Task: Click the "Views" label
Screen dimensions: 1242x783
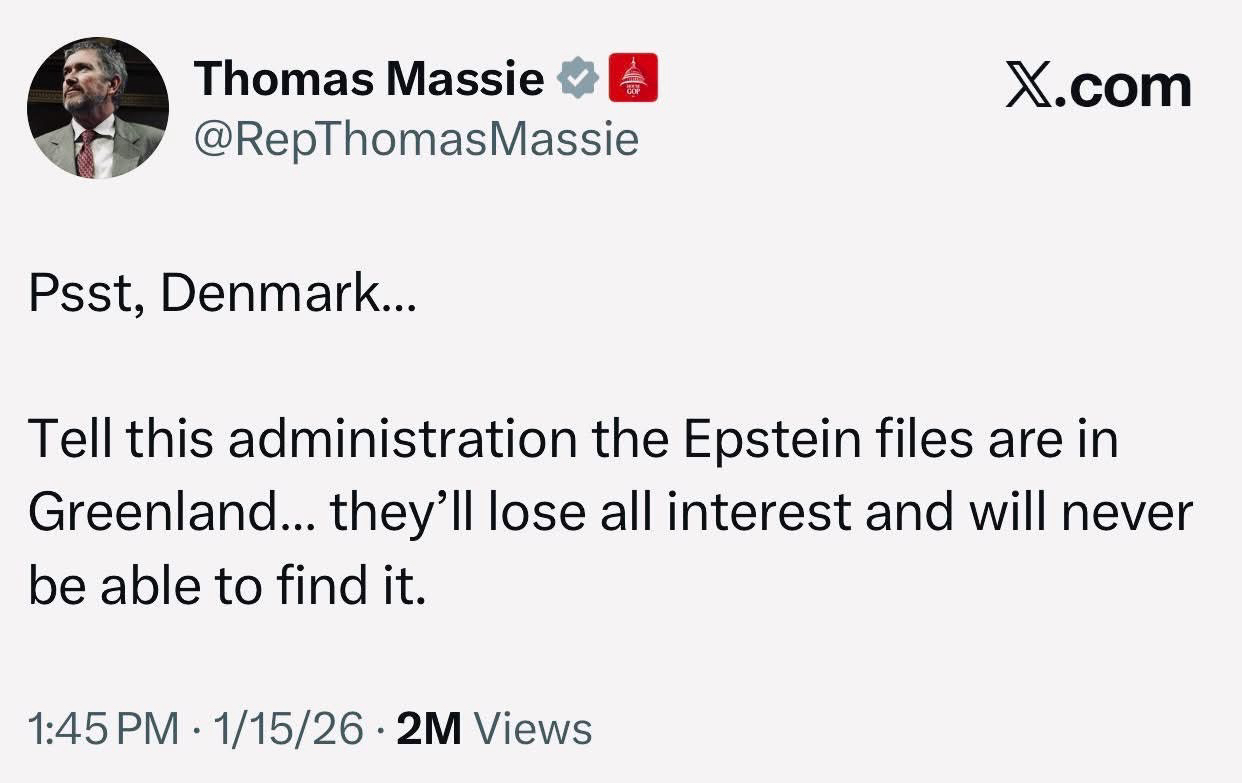Action: pyautogui.click(x=532, y=730)
